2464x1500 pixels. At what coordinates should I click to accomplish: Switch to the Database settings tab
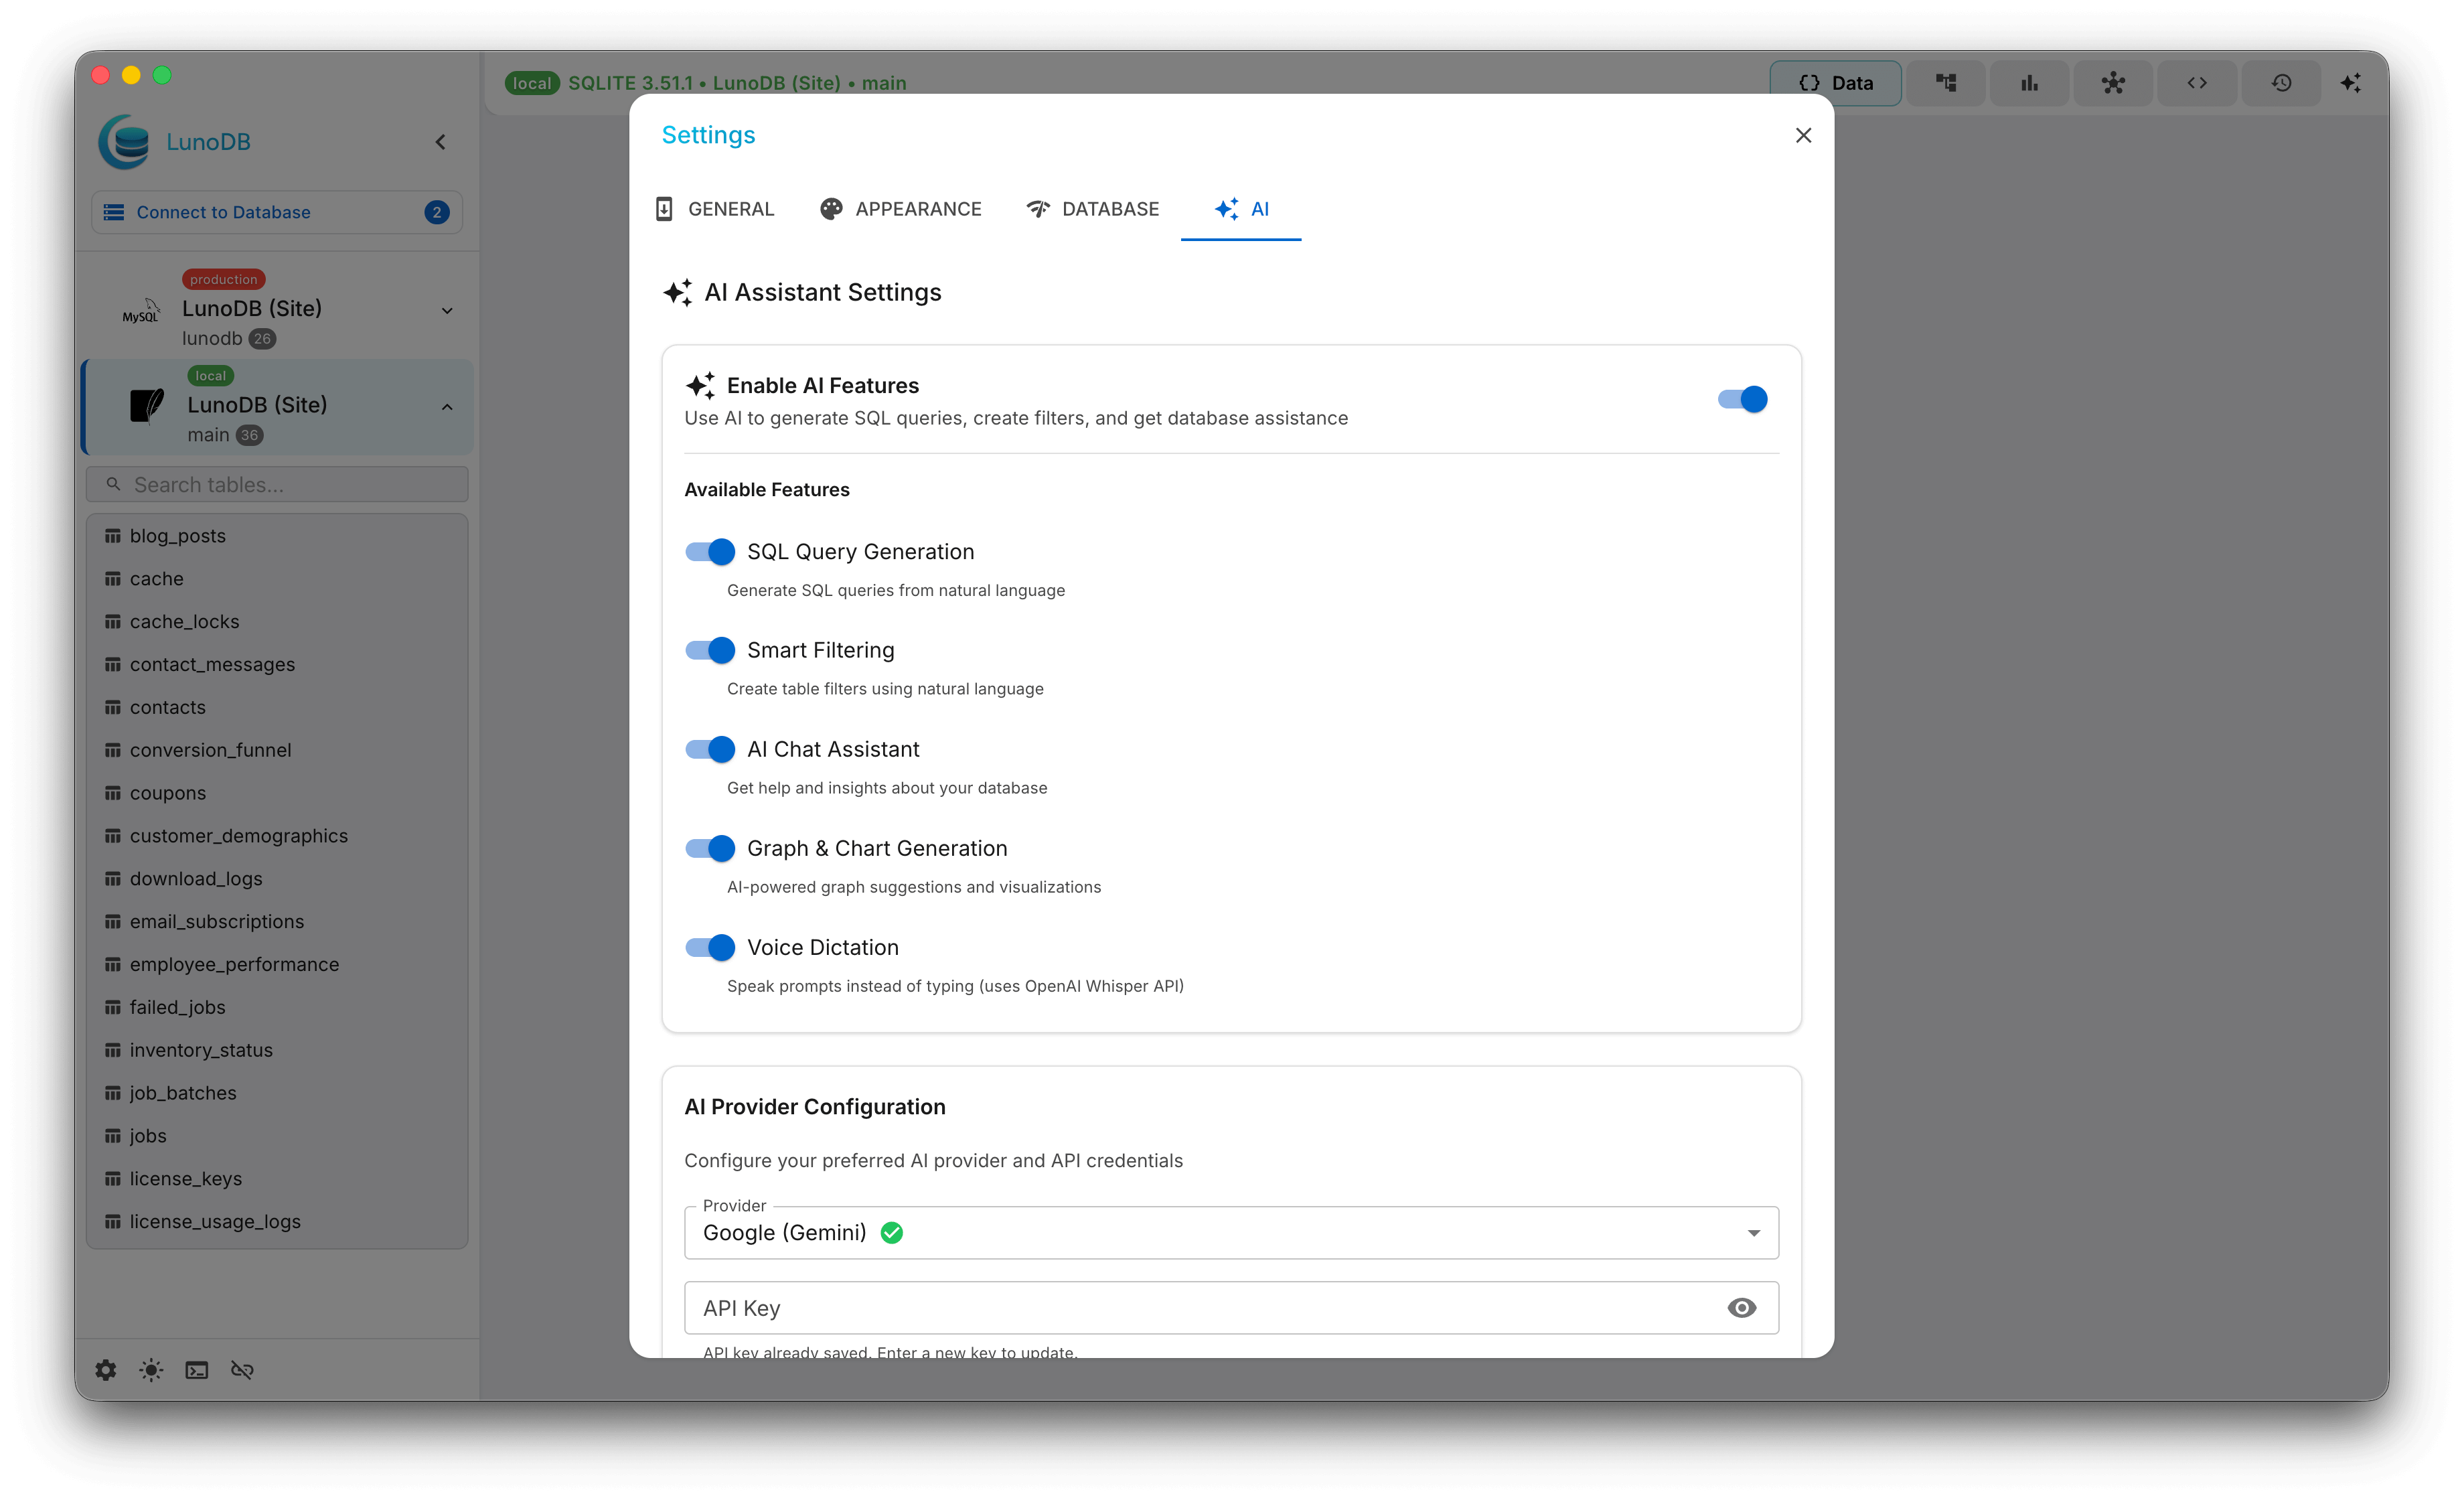pyautogui.click(x=1092, y=209)
